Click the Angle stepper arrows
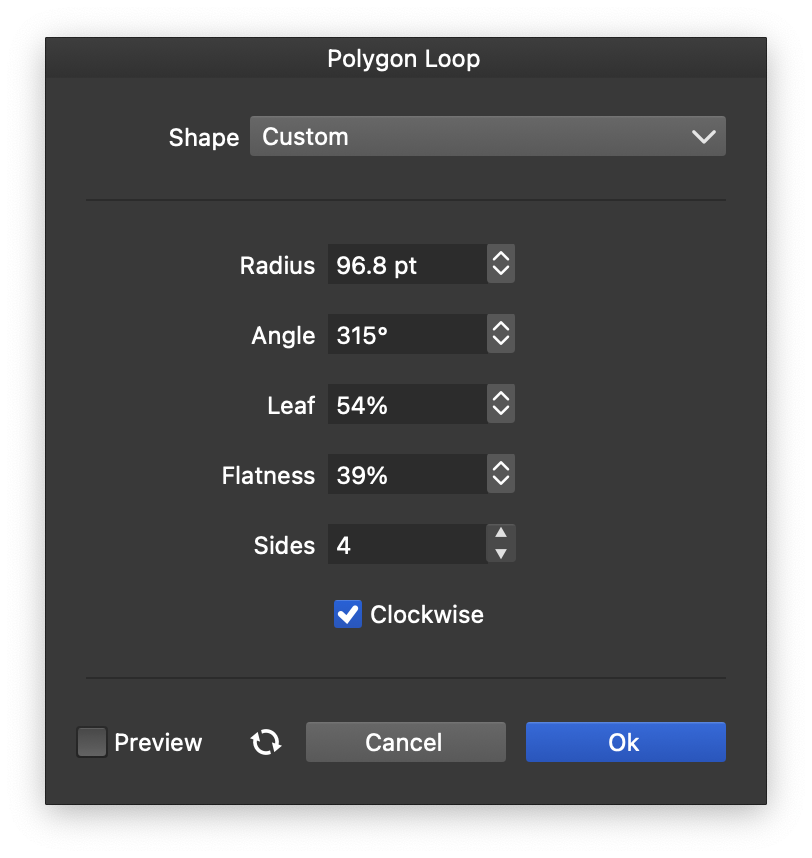 tap(501, 335)
